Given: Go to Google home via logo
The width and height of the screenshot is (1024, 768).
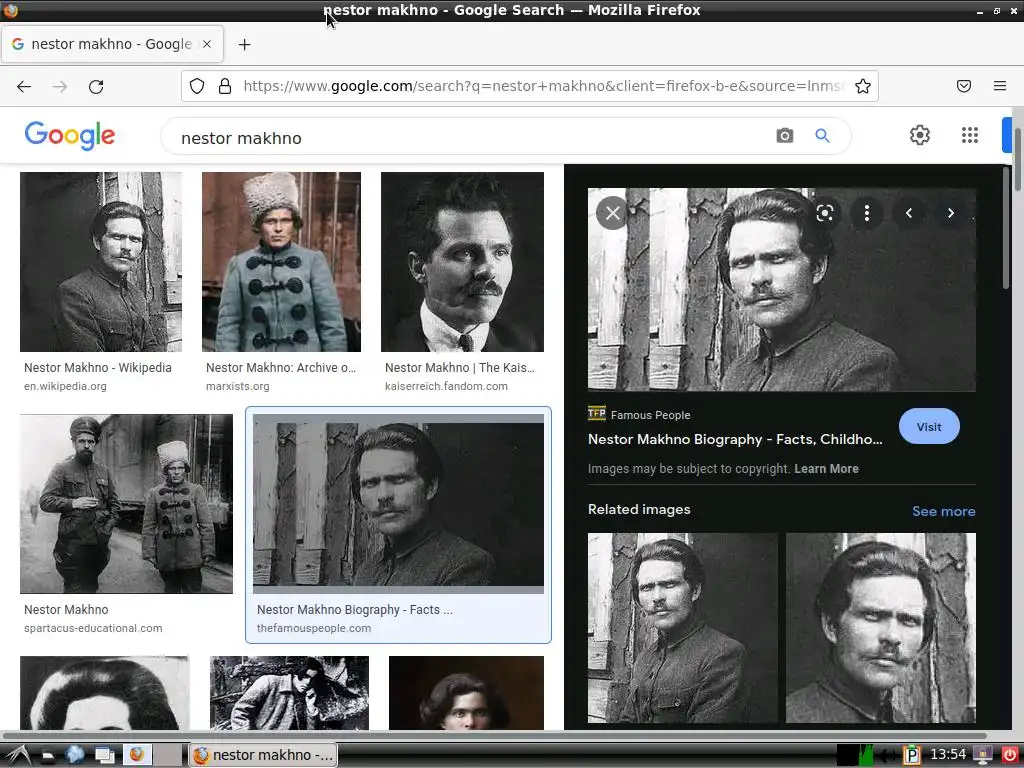Looking at the screenshot, I should pos(70,135).
